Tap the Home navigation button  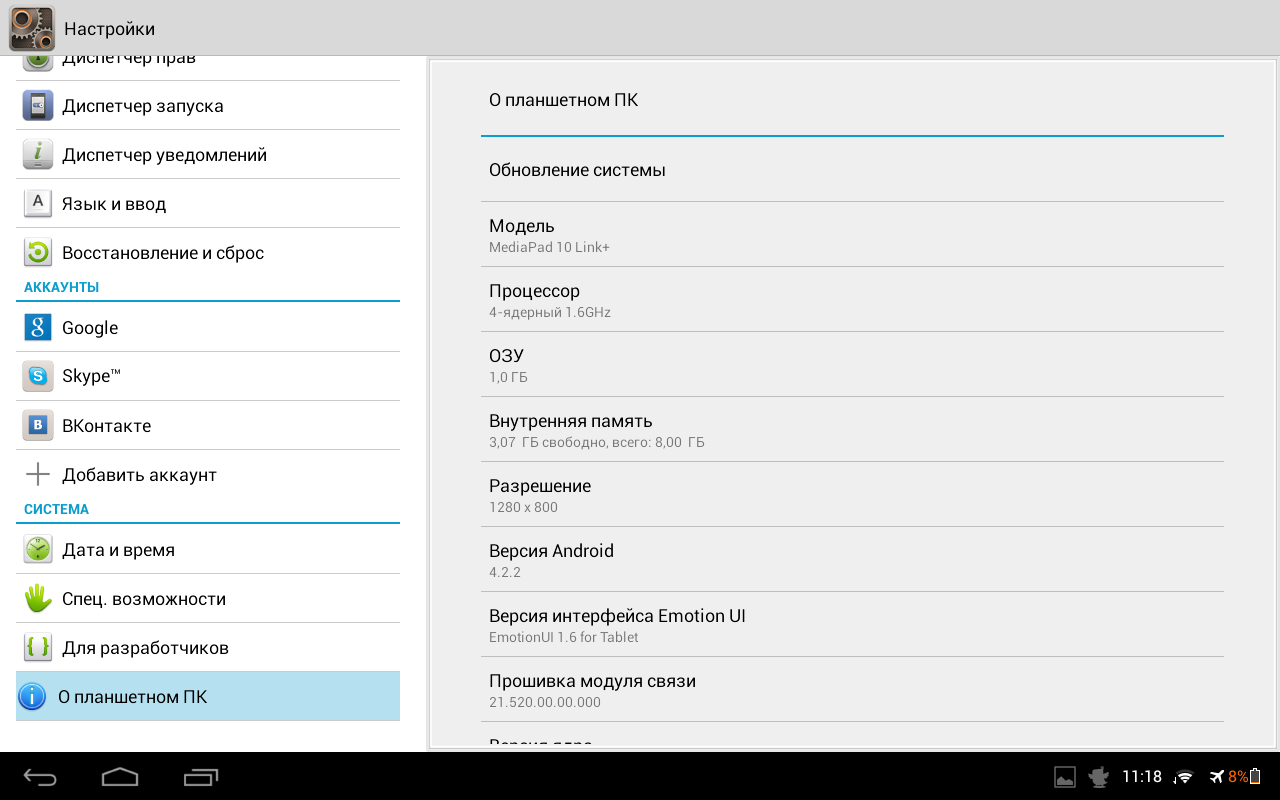tap(120, 777)
